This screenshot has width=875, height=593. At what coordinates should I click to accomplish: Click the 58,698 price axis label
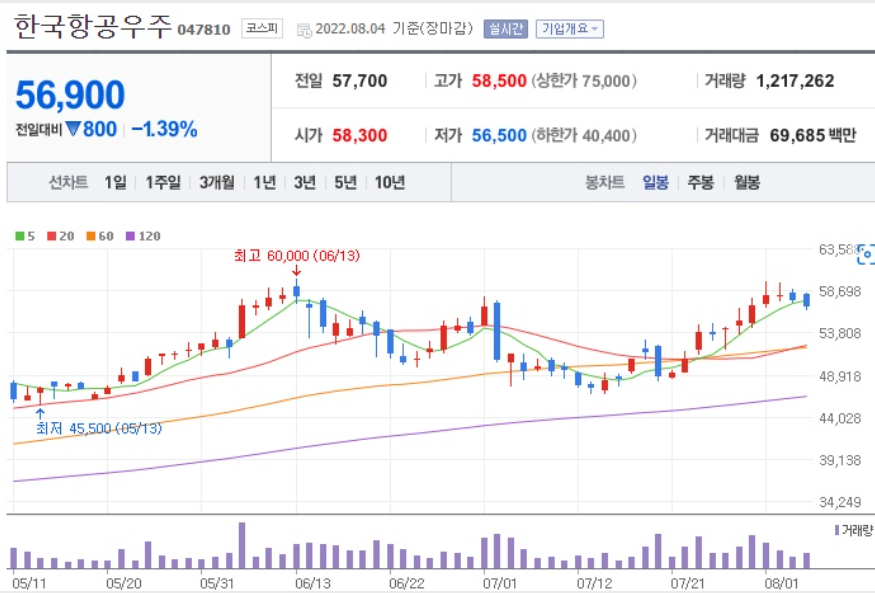tap(840, 291)
